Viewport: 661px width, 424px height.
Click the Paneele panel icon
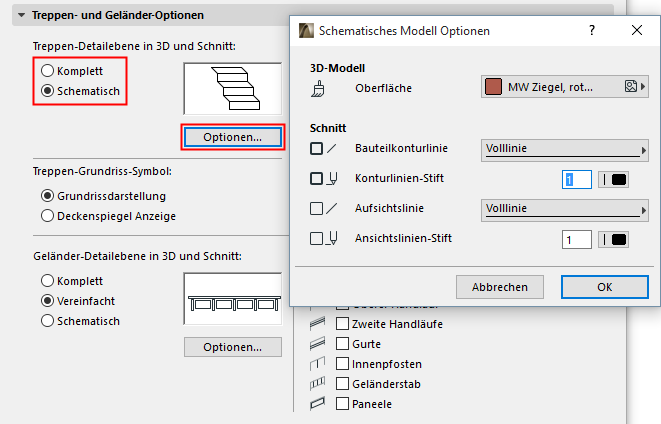tap(319, 404)
